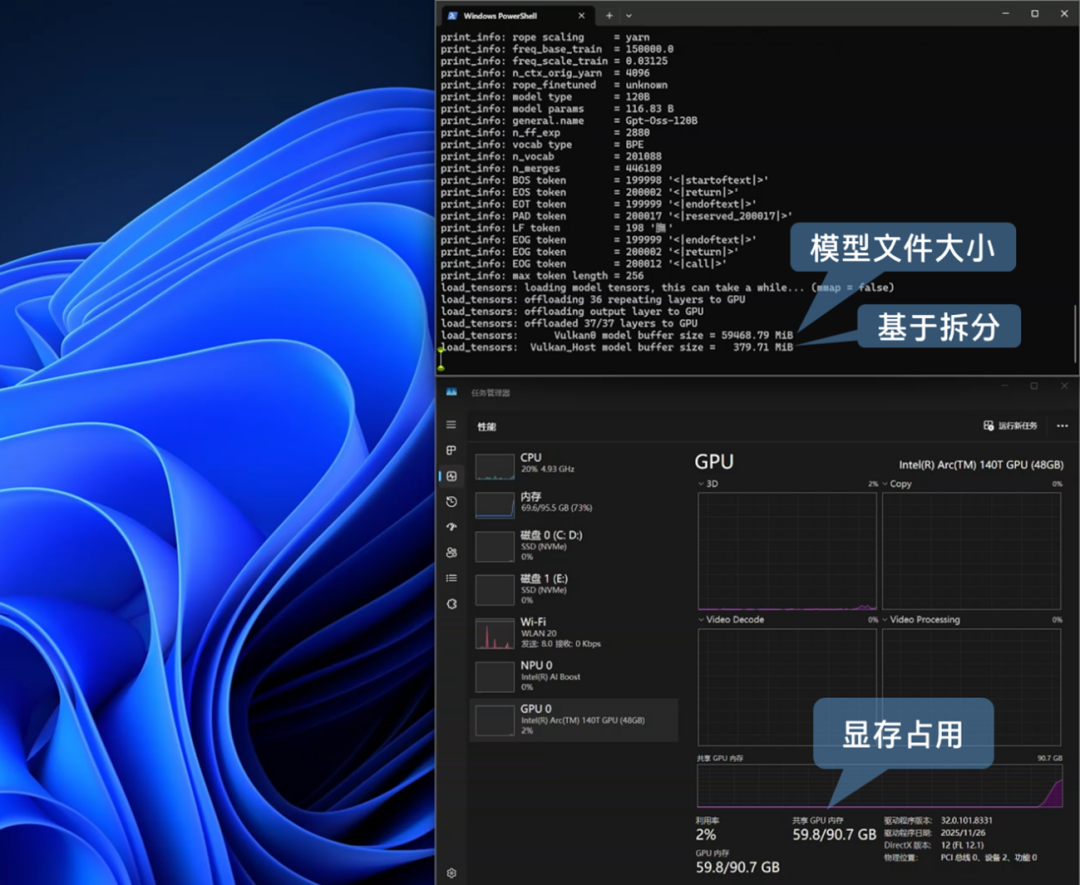Close the Windows PowerShell tab
Screen dimensions: 1080x885
[x=581, y=15]
